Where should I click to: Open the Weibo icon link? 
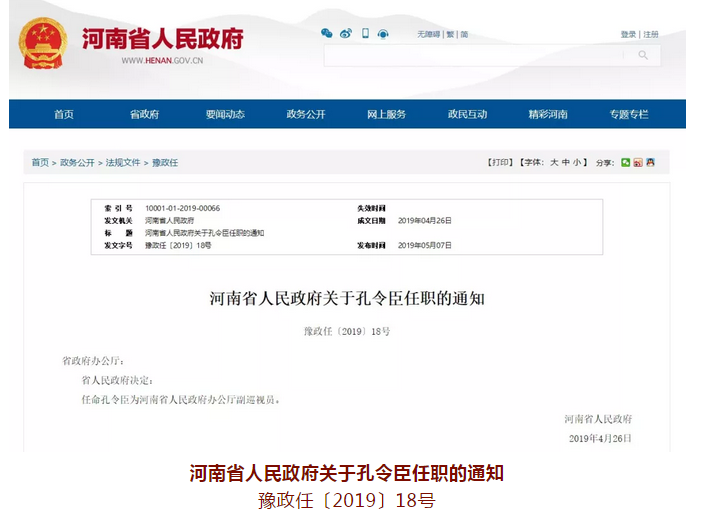pos(346,33)
